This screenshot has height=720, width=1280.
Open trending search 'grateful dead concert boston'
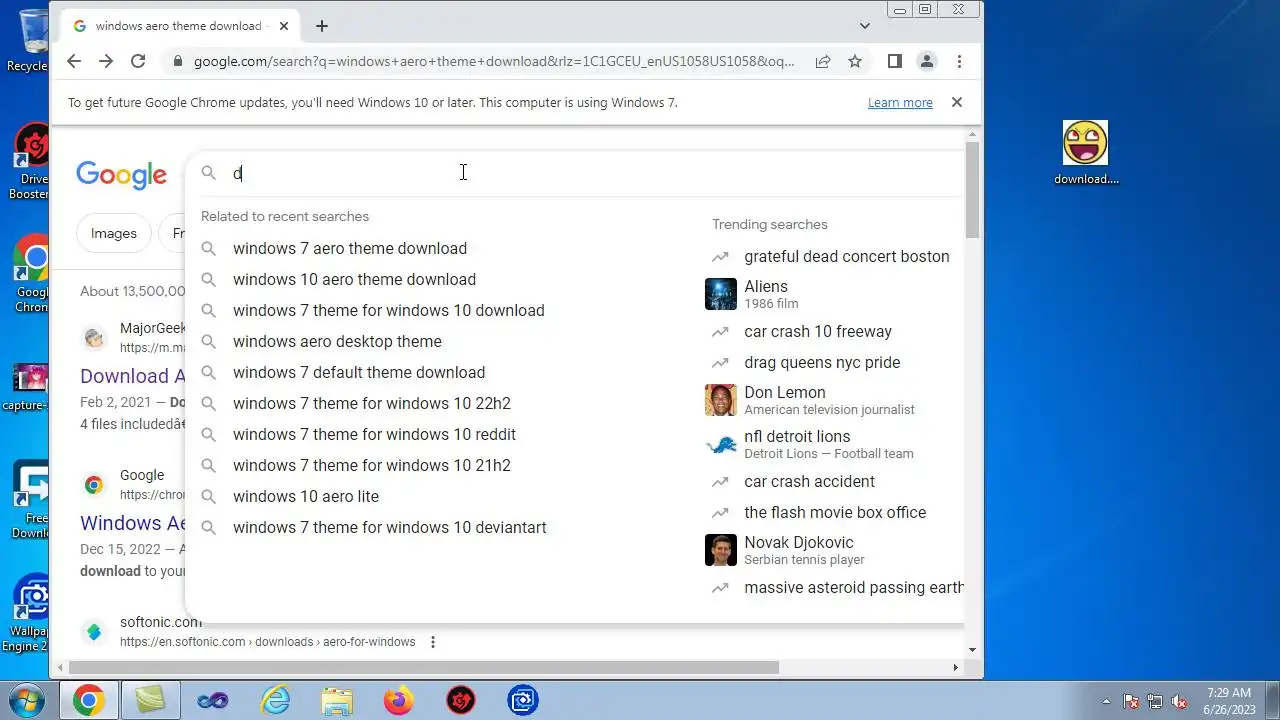847,256
